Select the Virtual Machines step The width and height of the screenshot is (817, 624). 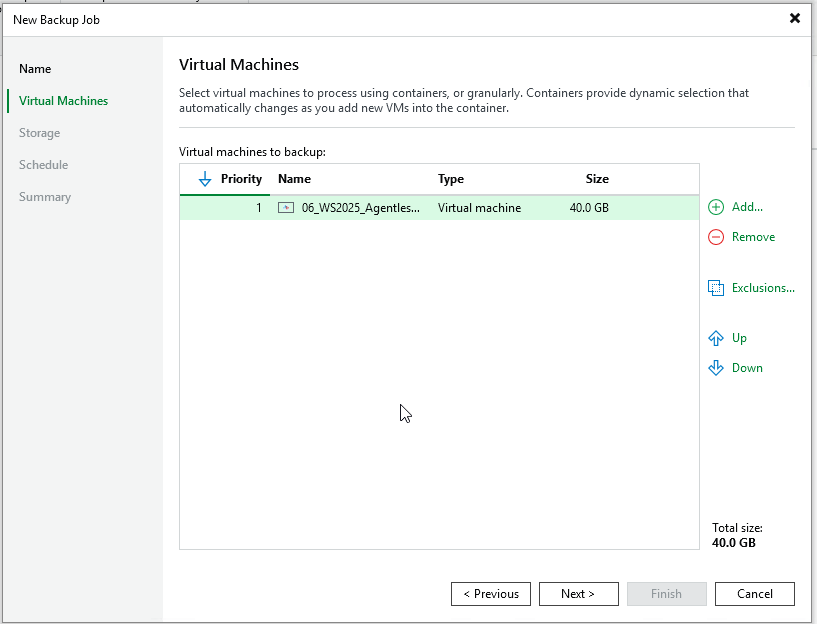(x=63, y=101)
